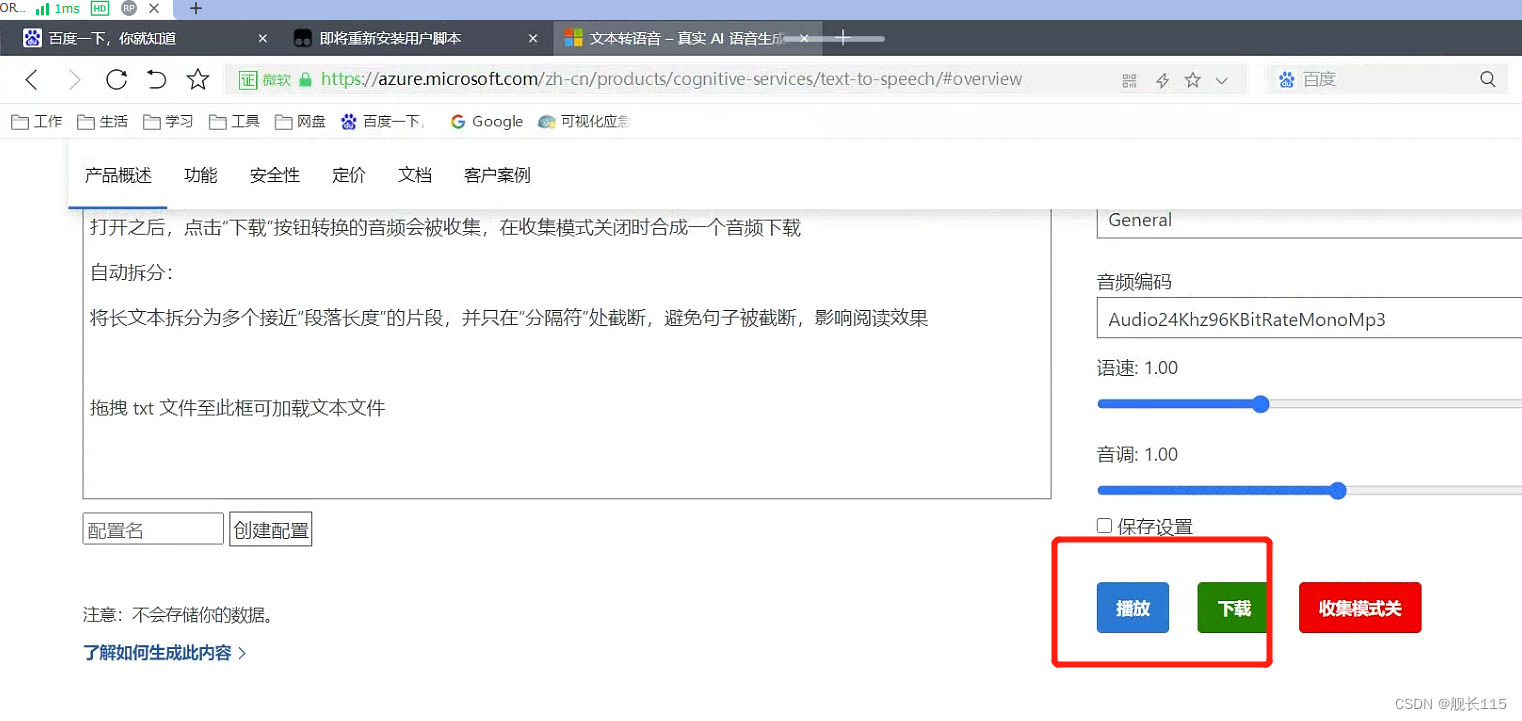Click the address bar URL
Image resolution: width=1522 pixels, height=721 pixels.
[x=672, y=80]
